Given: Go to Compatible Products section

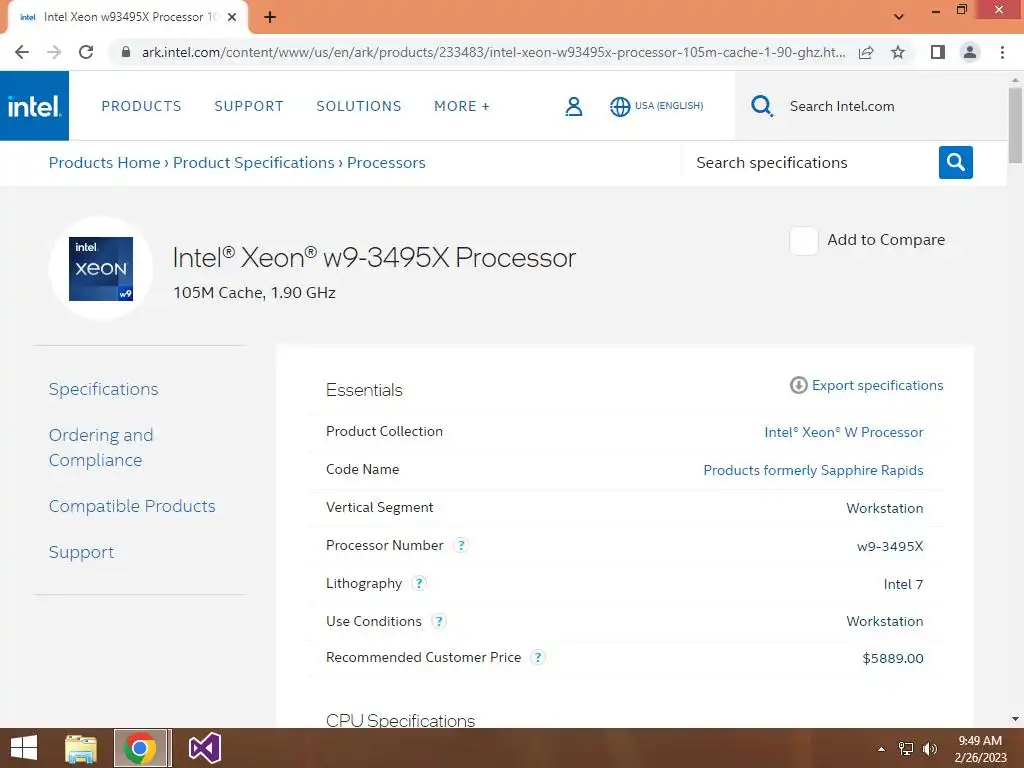Looking at the screenshot, I should 132,506.
